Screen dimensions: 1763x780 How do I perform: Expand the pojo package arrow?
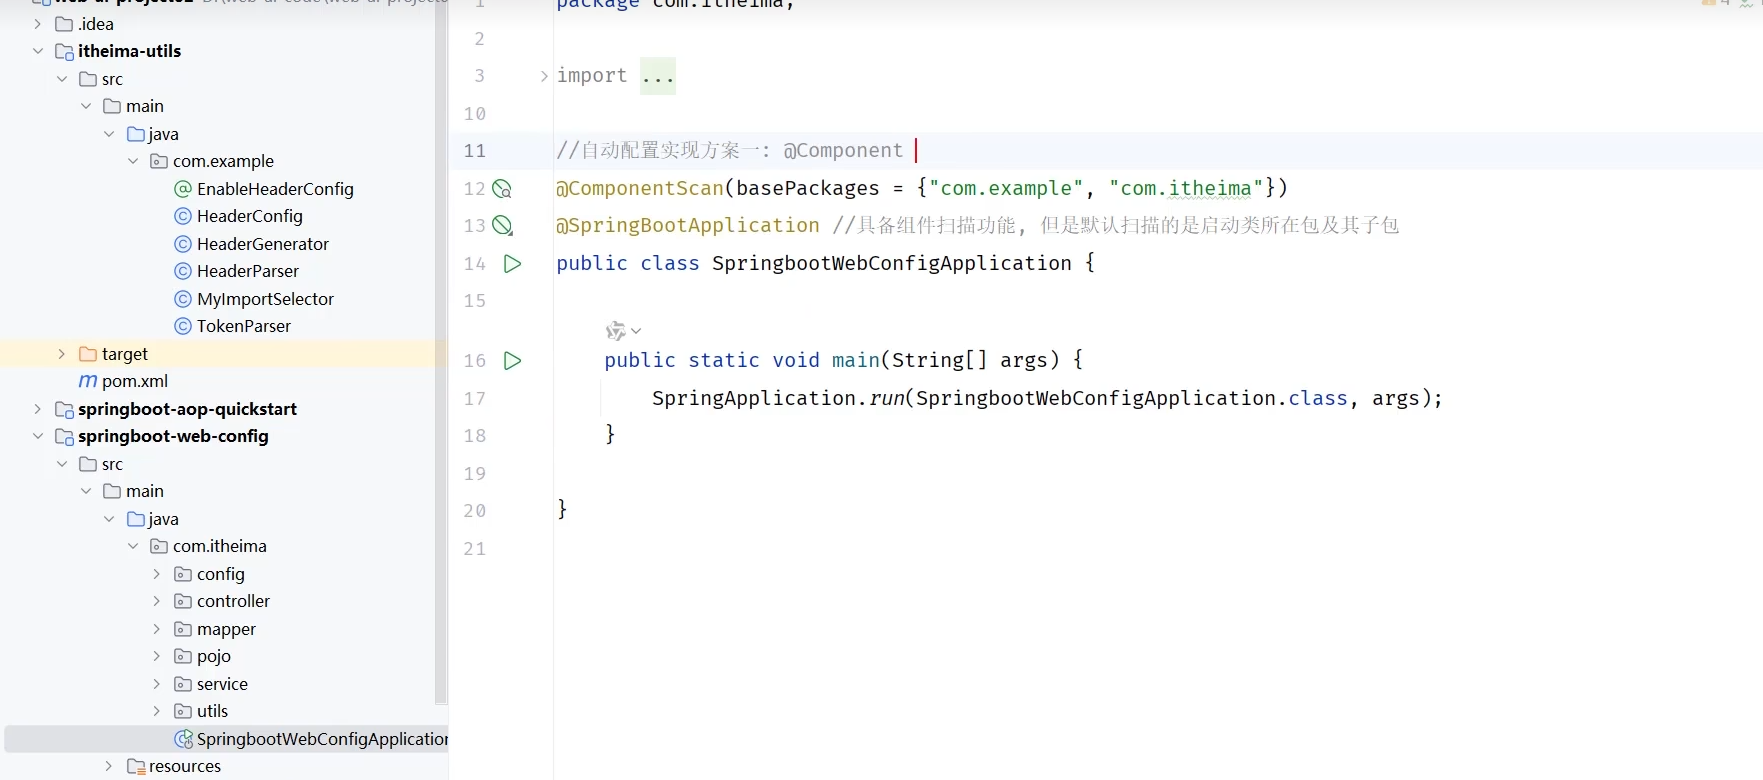157,656
